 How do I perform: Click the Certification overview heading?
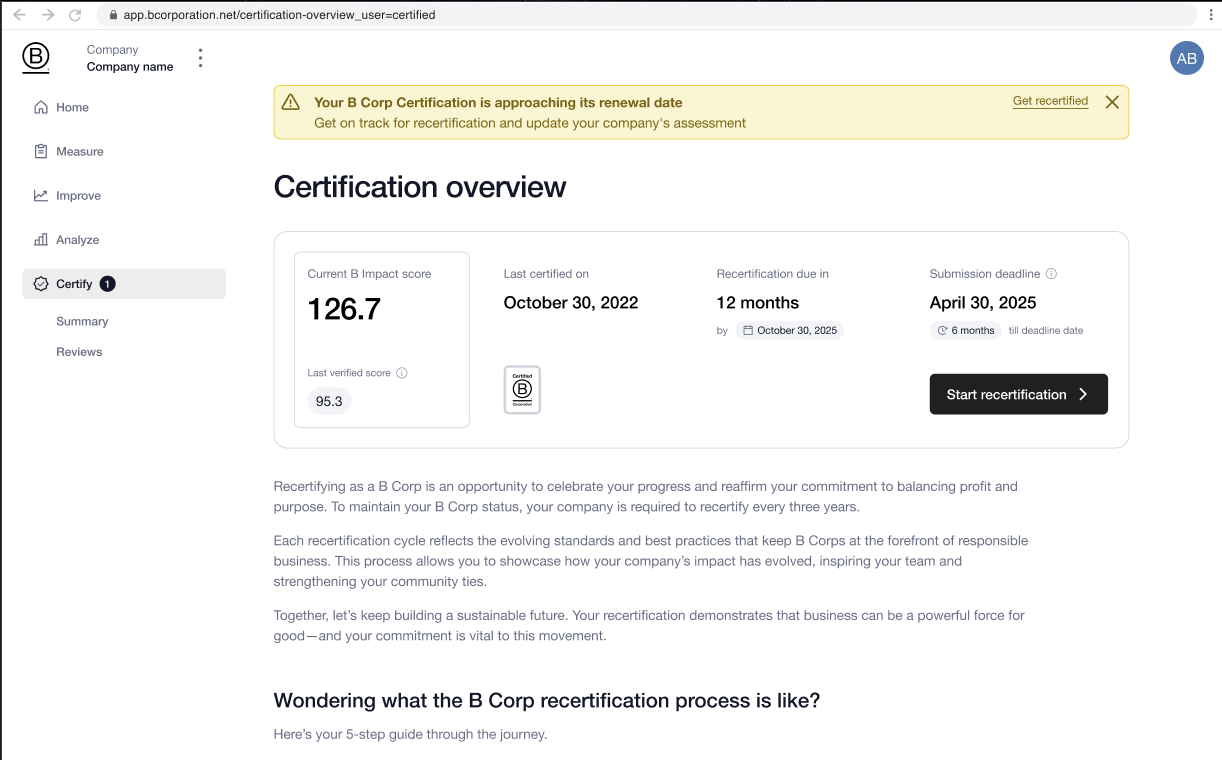click(x=420, y=187)
